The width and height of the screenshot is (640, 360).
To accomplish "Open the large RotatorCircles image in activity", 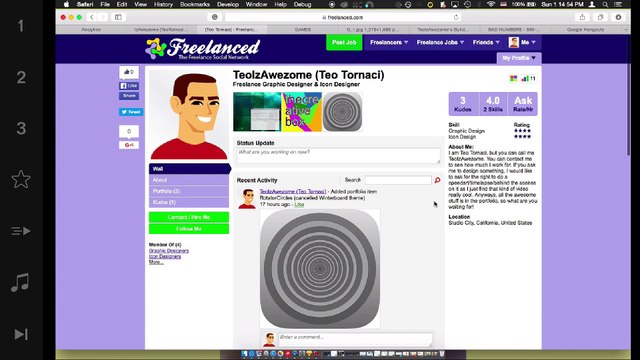I will pos(320,269).
